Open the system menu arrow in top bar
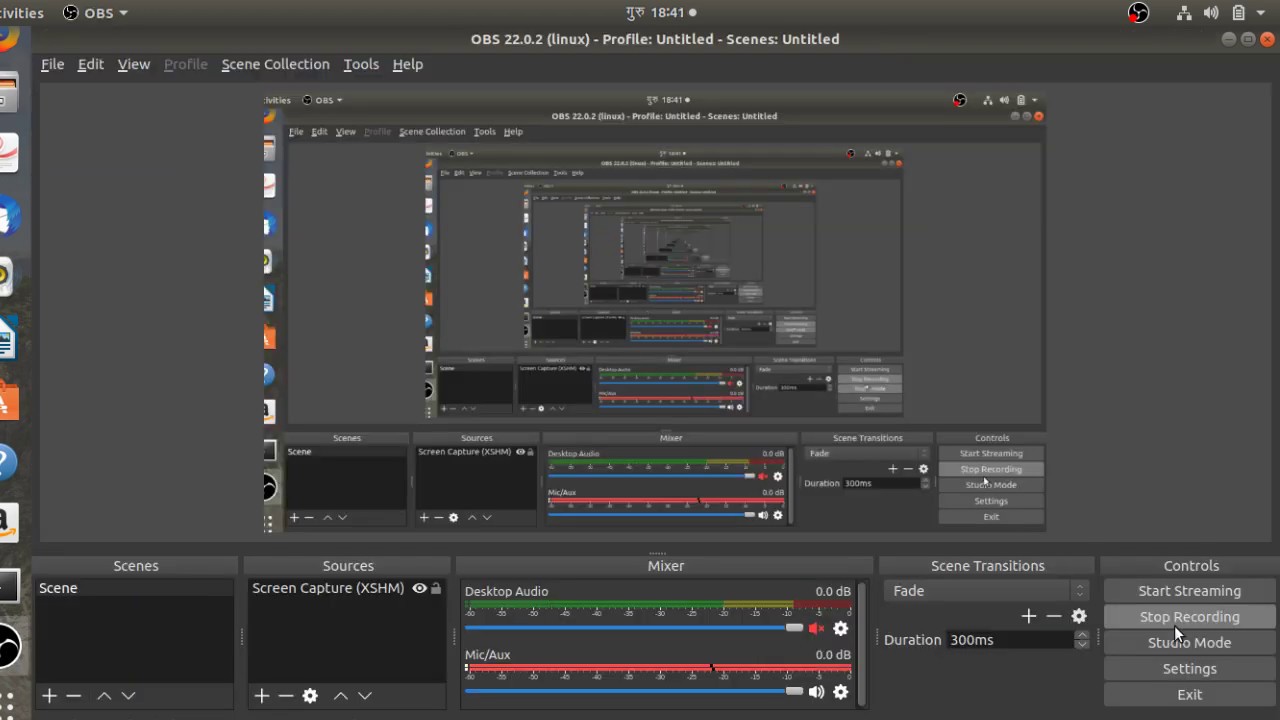Viewport: 1280px width, 720px height. coord(1259,13)
